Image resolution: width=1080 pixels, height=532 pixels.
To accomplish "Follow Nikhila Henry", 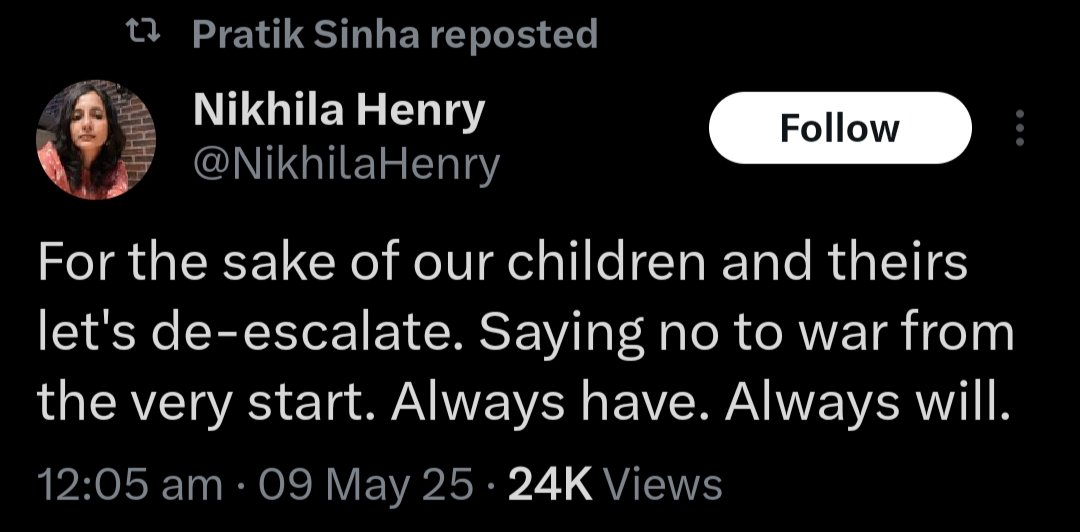I will coord(839,128).
